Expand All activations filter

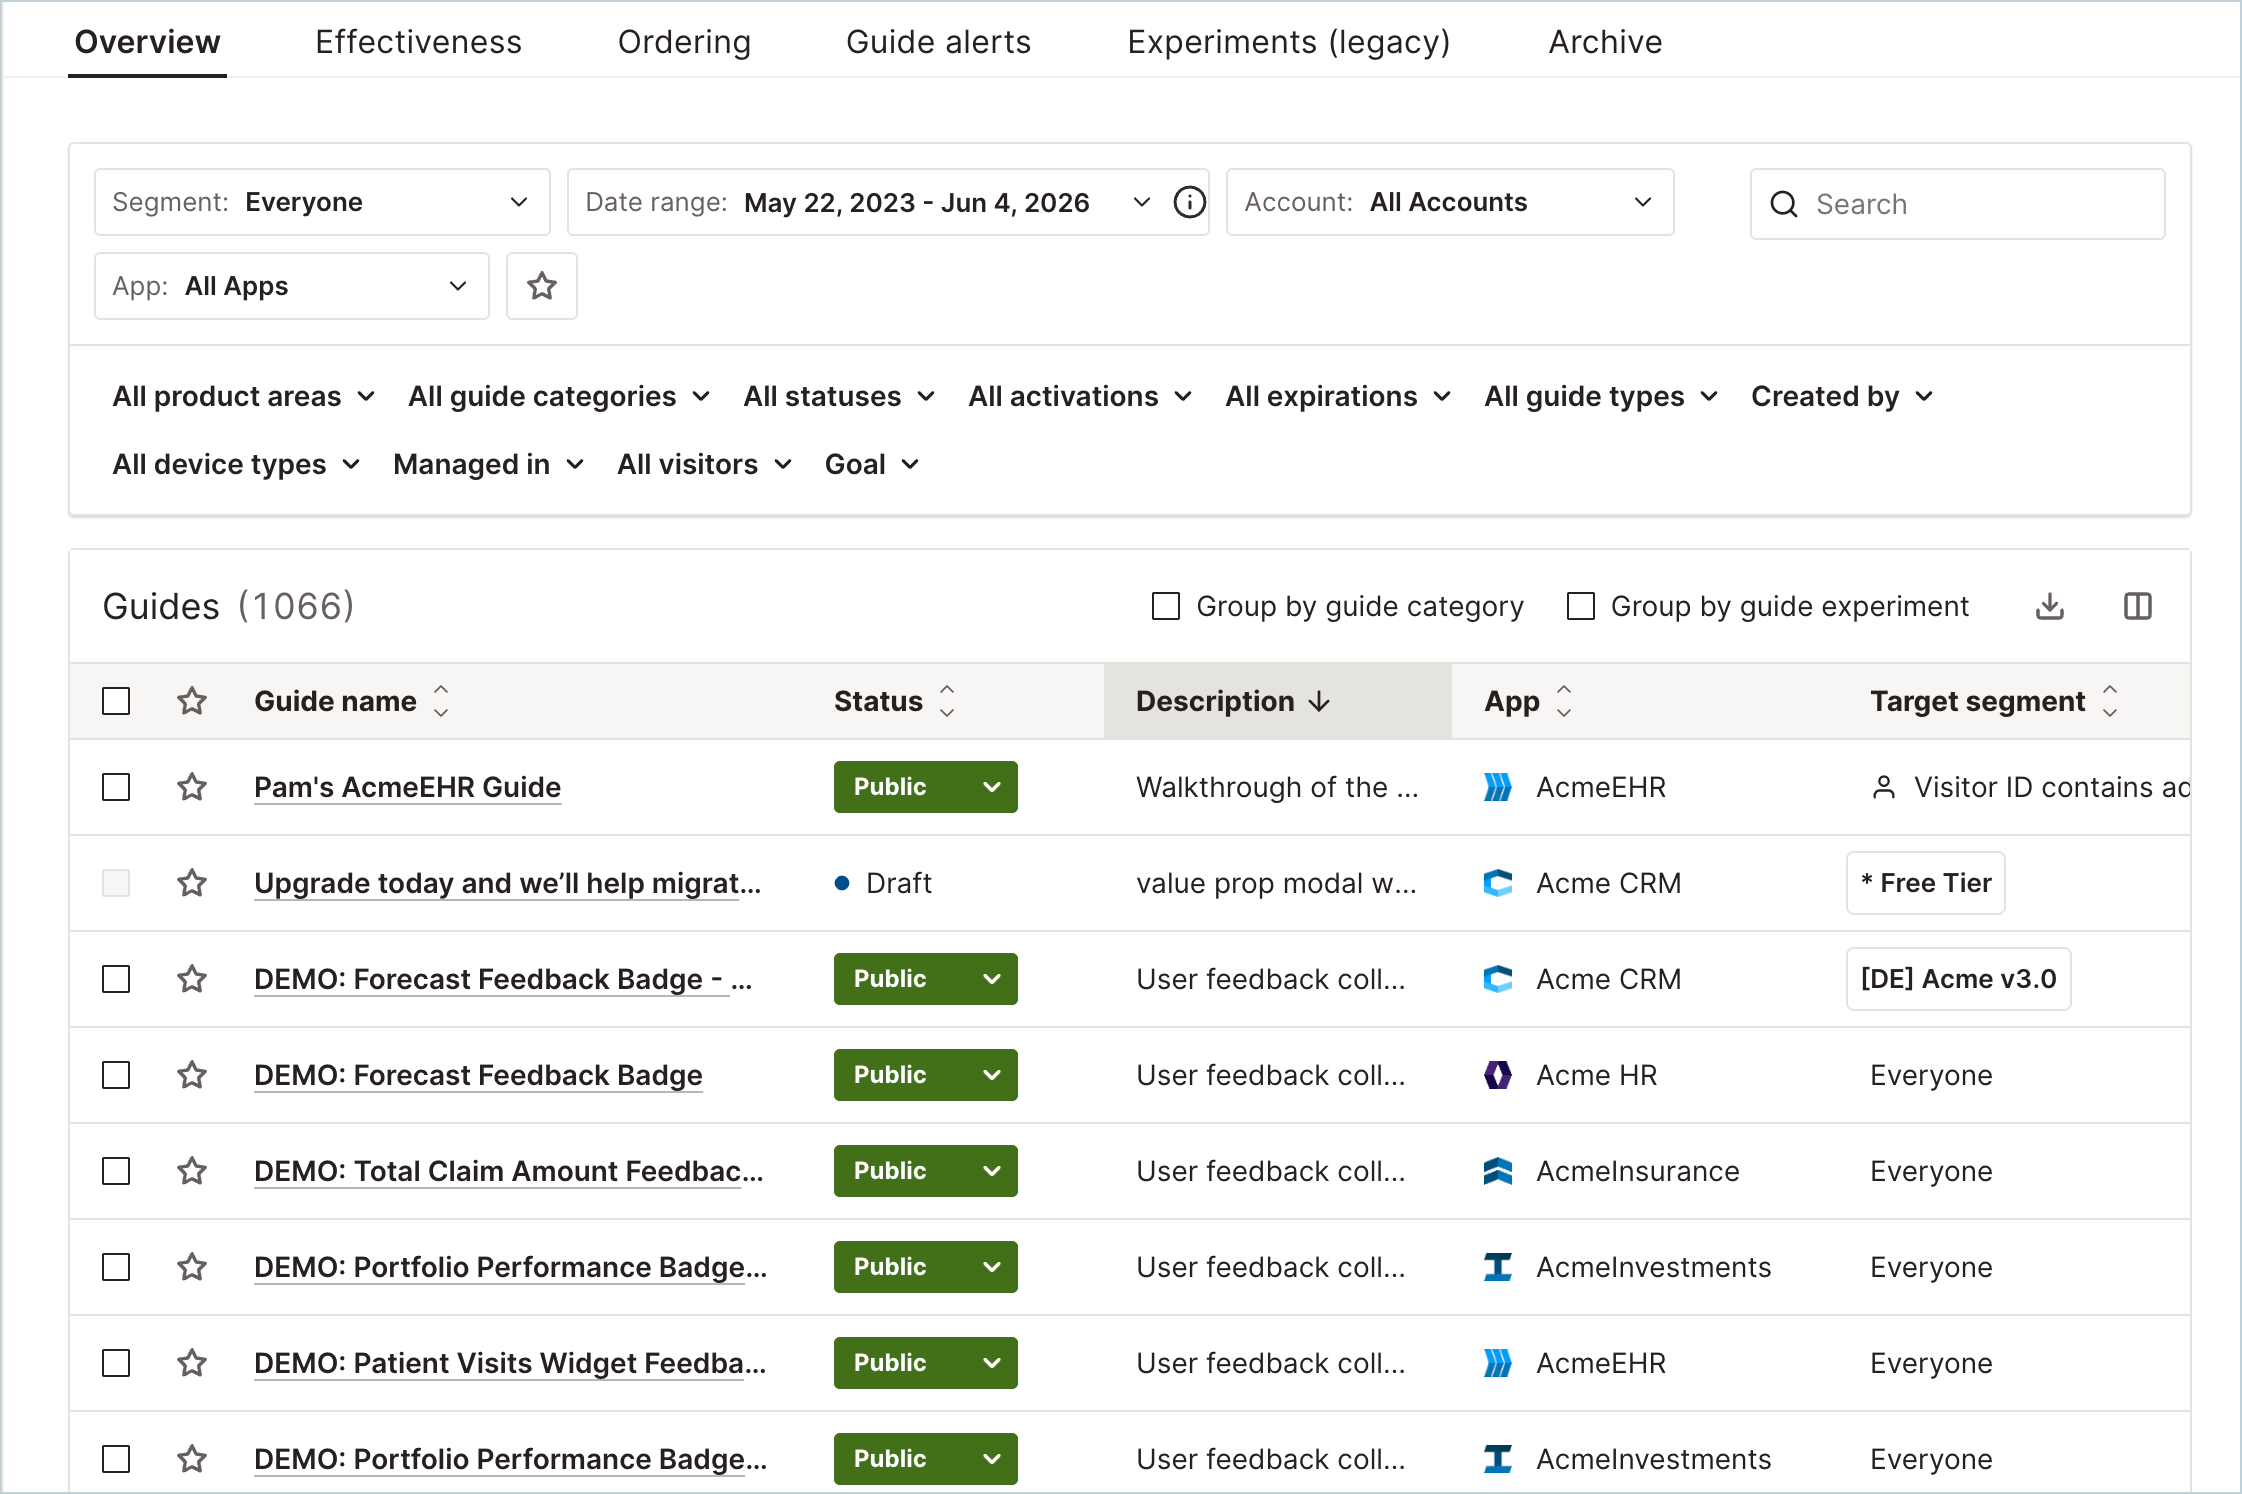[x=1080, y=396]
